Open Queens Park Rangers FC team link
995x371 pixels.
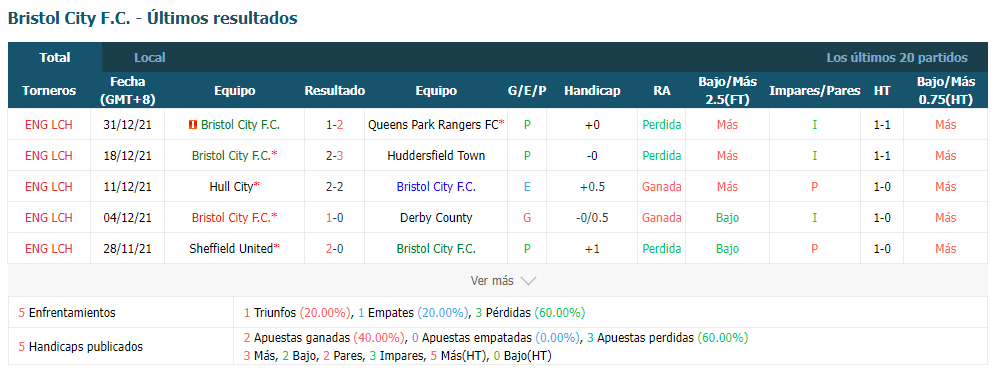coord(433,125)
